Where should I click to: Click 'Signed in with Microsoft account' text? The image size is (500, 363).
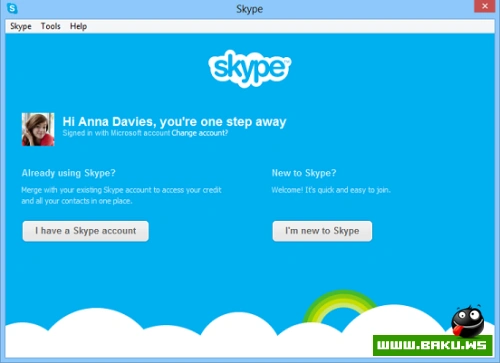click(116, 133)
